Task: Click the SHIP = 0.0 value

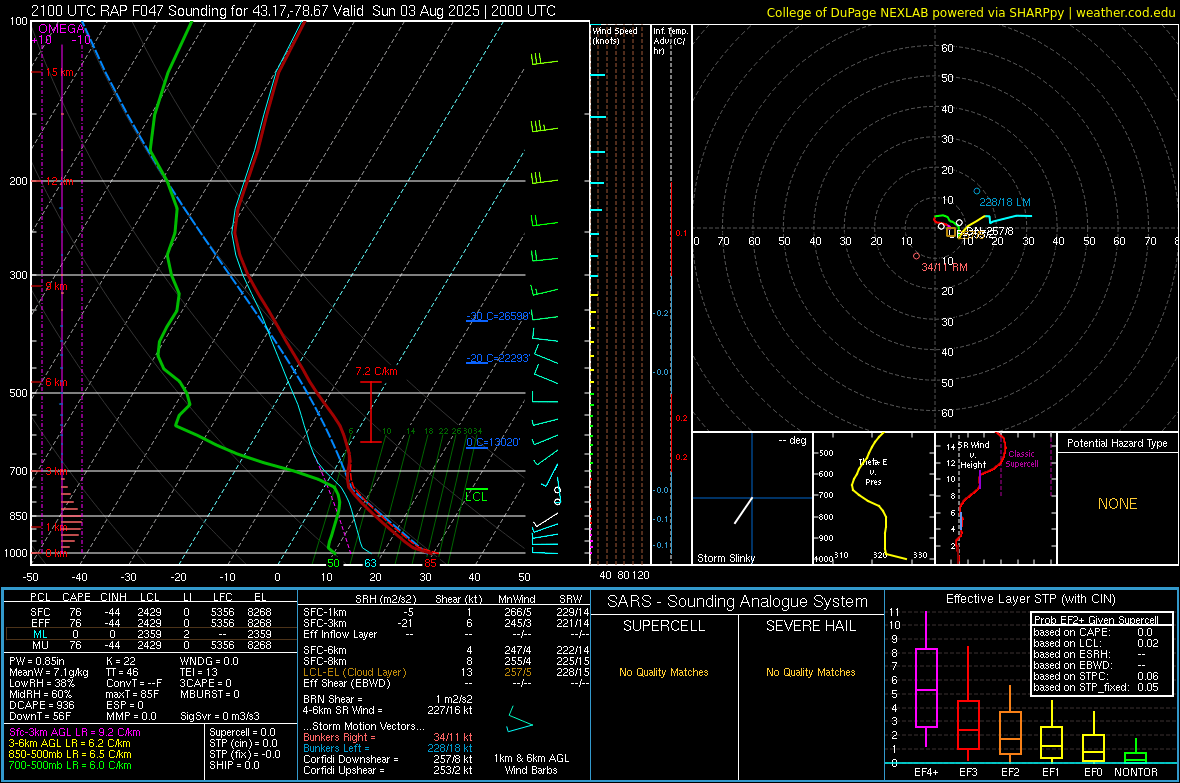Action: pyautogui.click(x=234, y=765)
